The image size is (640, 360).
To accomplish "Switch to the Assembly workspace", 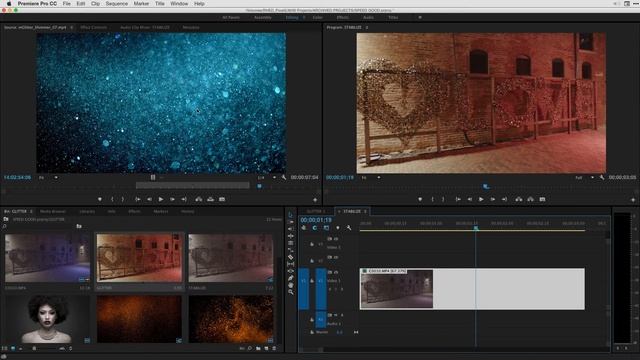I will click(263, 18).
